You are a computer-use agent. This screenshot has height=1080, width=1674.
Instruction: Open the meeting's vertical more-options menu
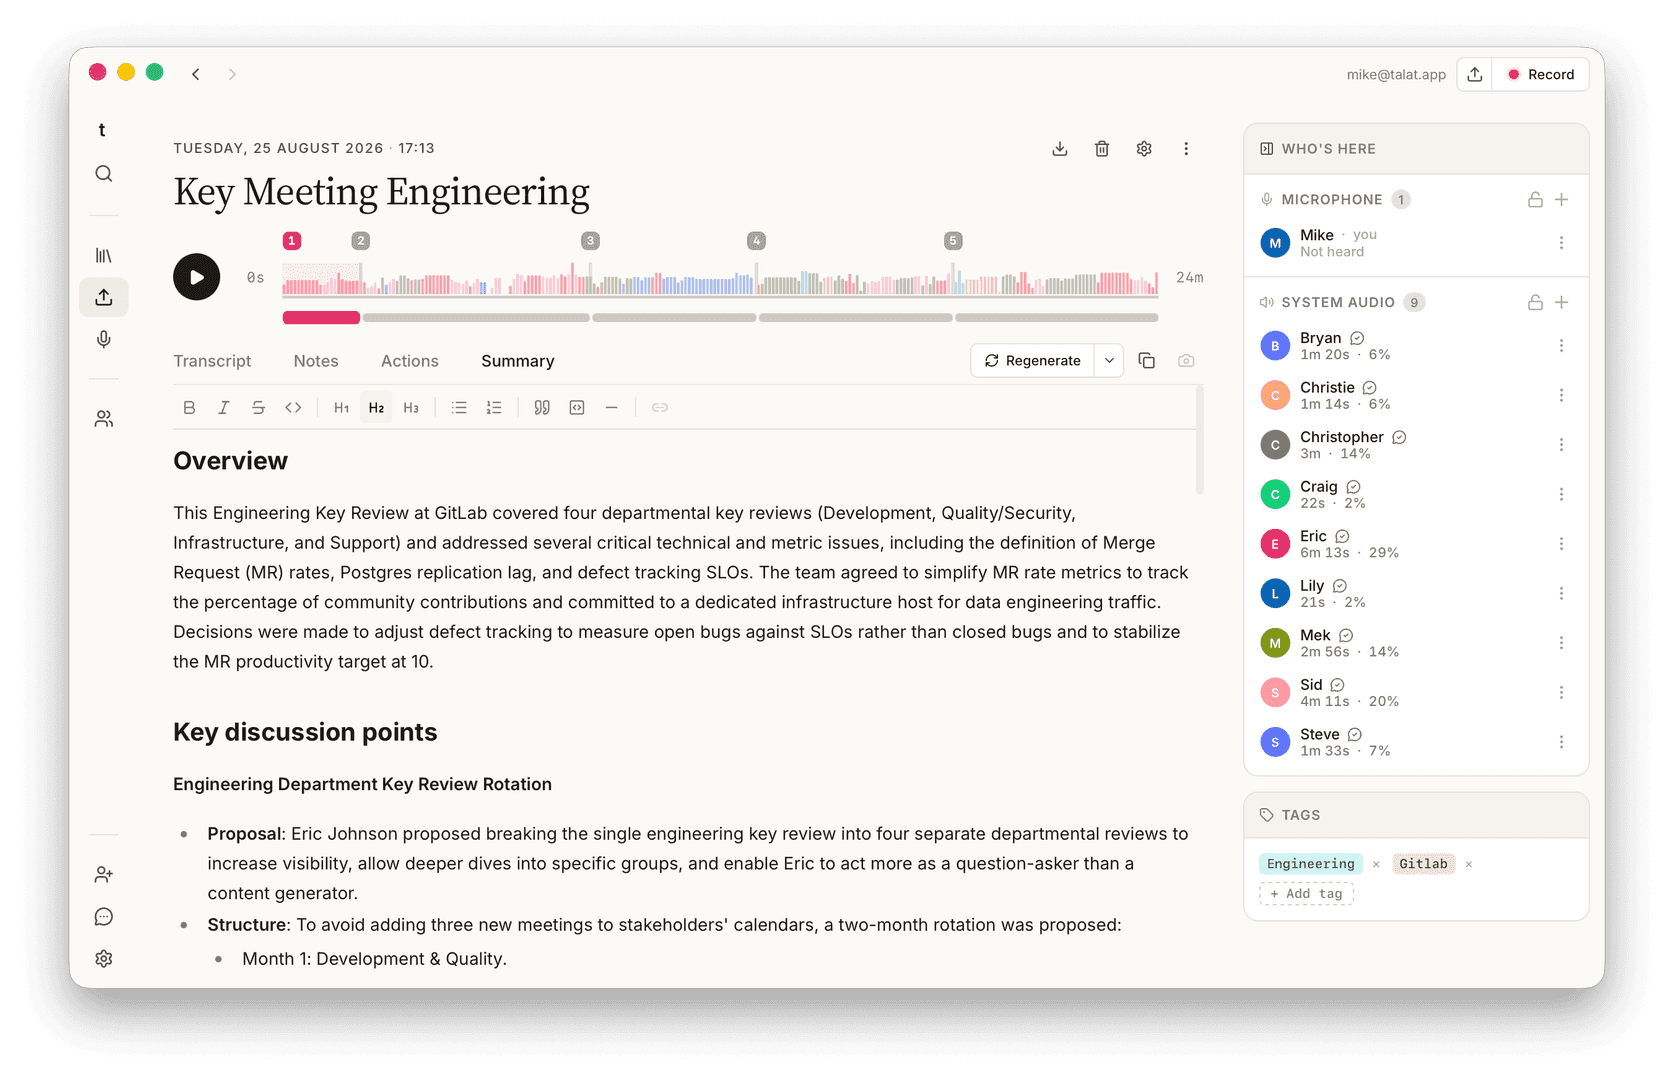(1186, 149)
